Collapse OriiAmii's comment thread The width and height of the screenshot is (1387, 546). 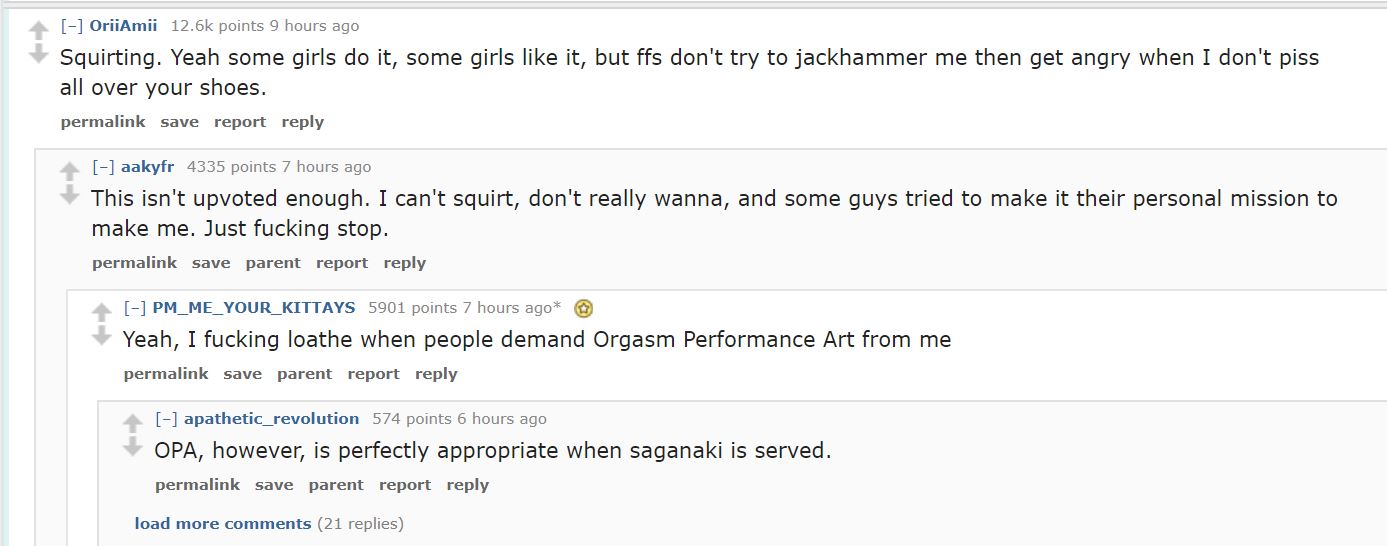tap(71, 26)
